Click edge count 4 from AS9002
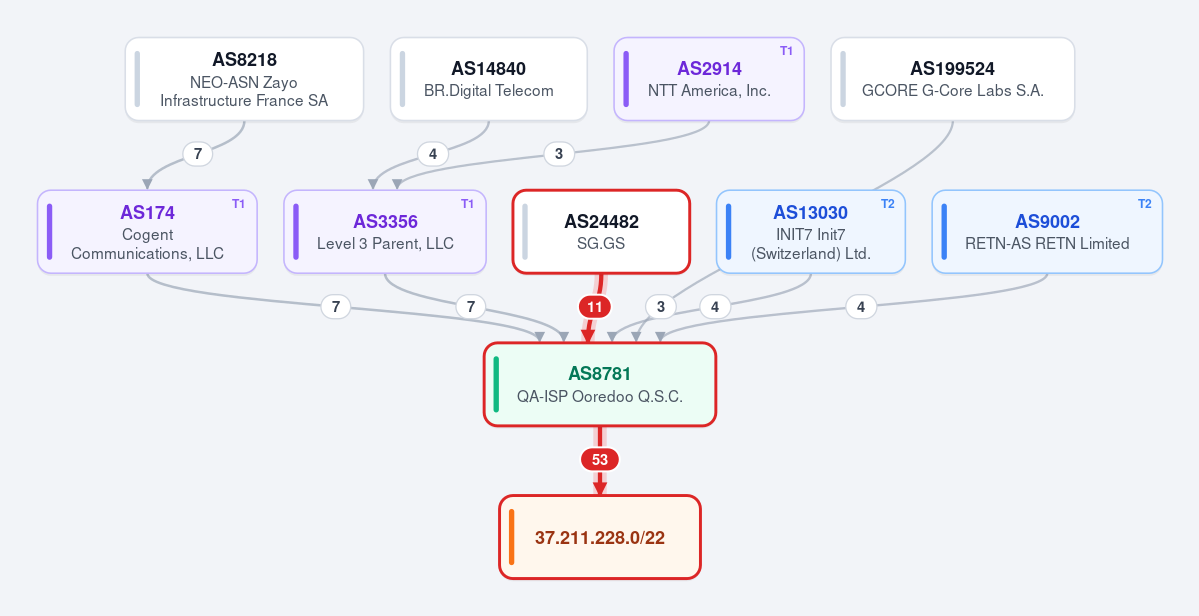 (861, 307)
